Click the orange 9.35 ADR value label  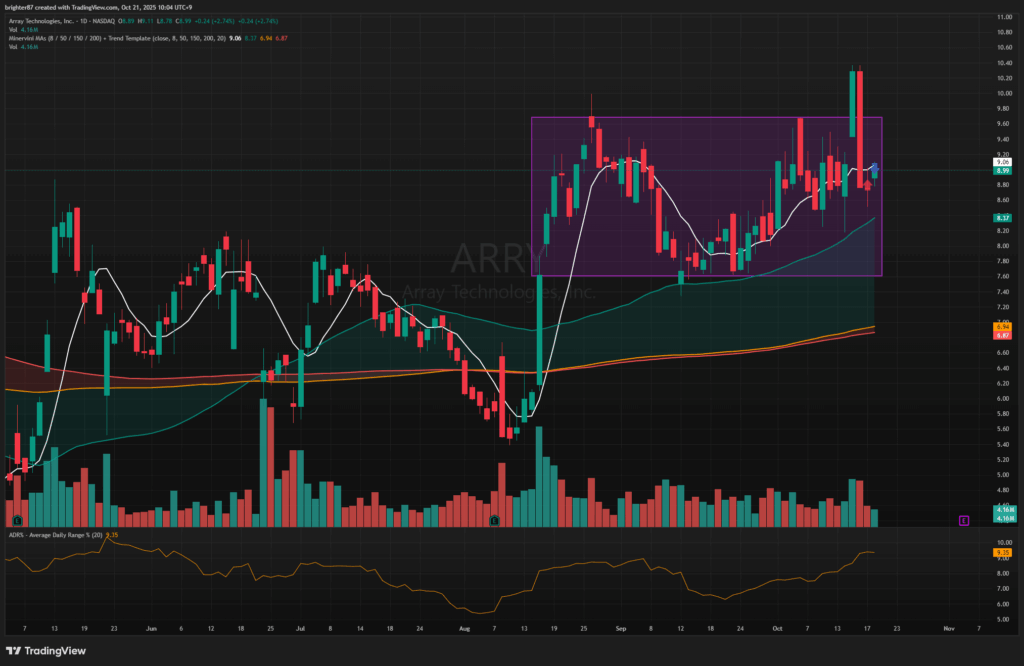pos(1002,552)
